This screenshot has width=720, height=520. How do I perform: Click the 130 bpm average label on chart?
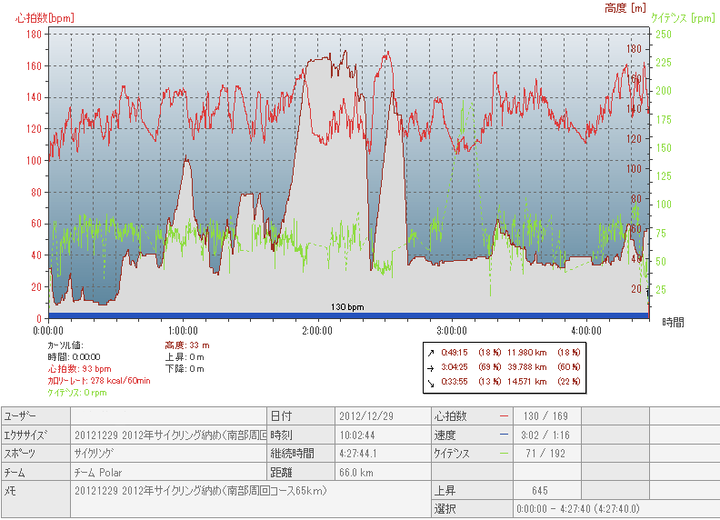(x=348, y=307)
